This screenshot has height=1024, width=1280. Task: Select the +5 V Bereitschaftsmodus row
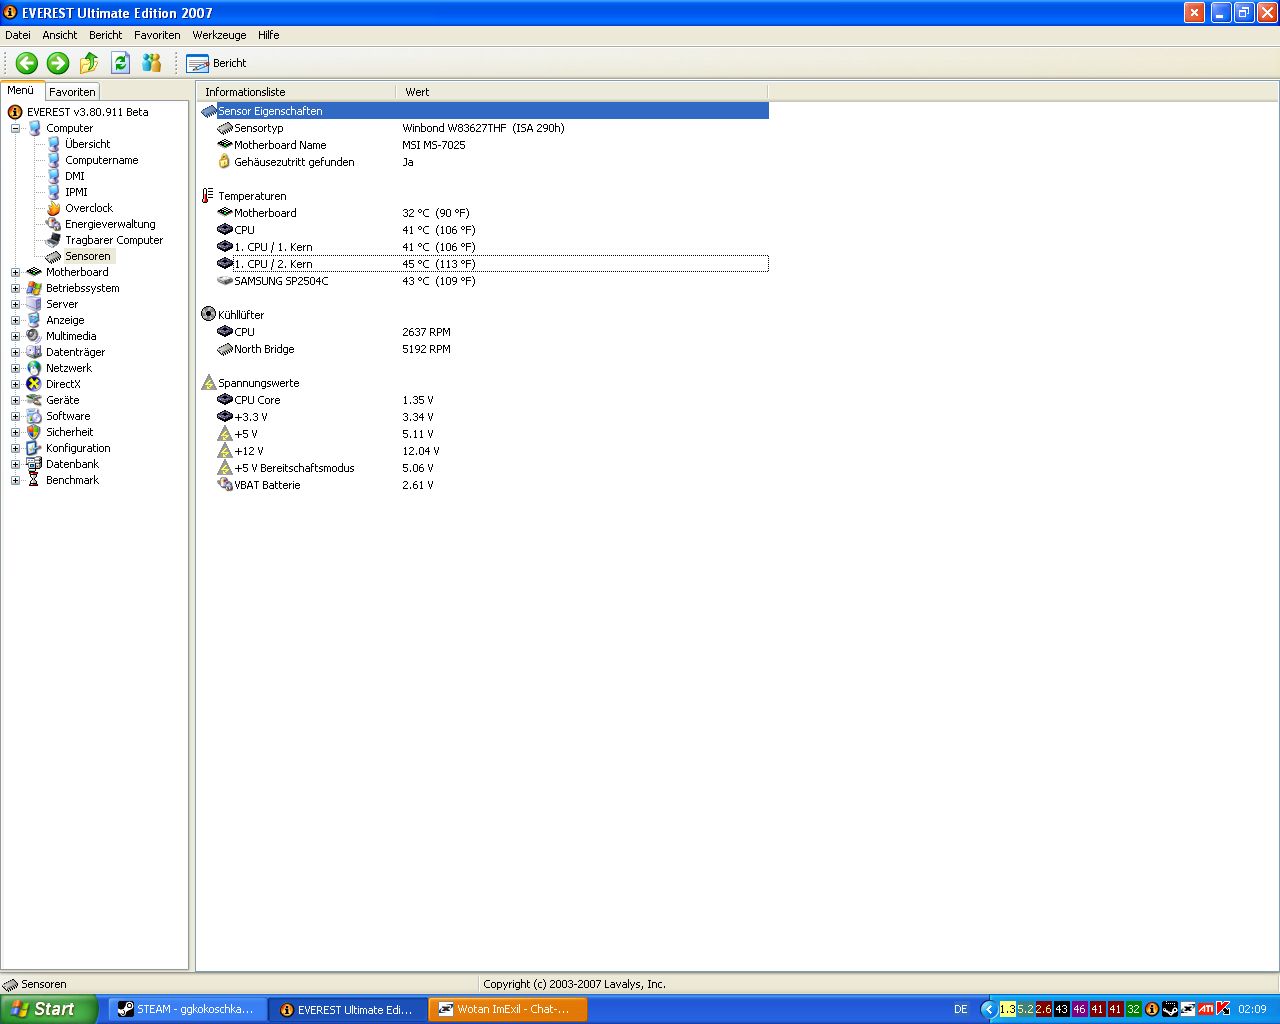pyautogui.click(x=484, y=468)
